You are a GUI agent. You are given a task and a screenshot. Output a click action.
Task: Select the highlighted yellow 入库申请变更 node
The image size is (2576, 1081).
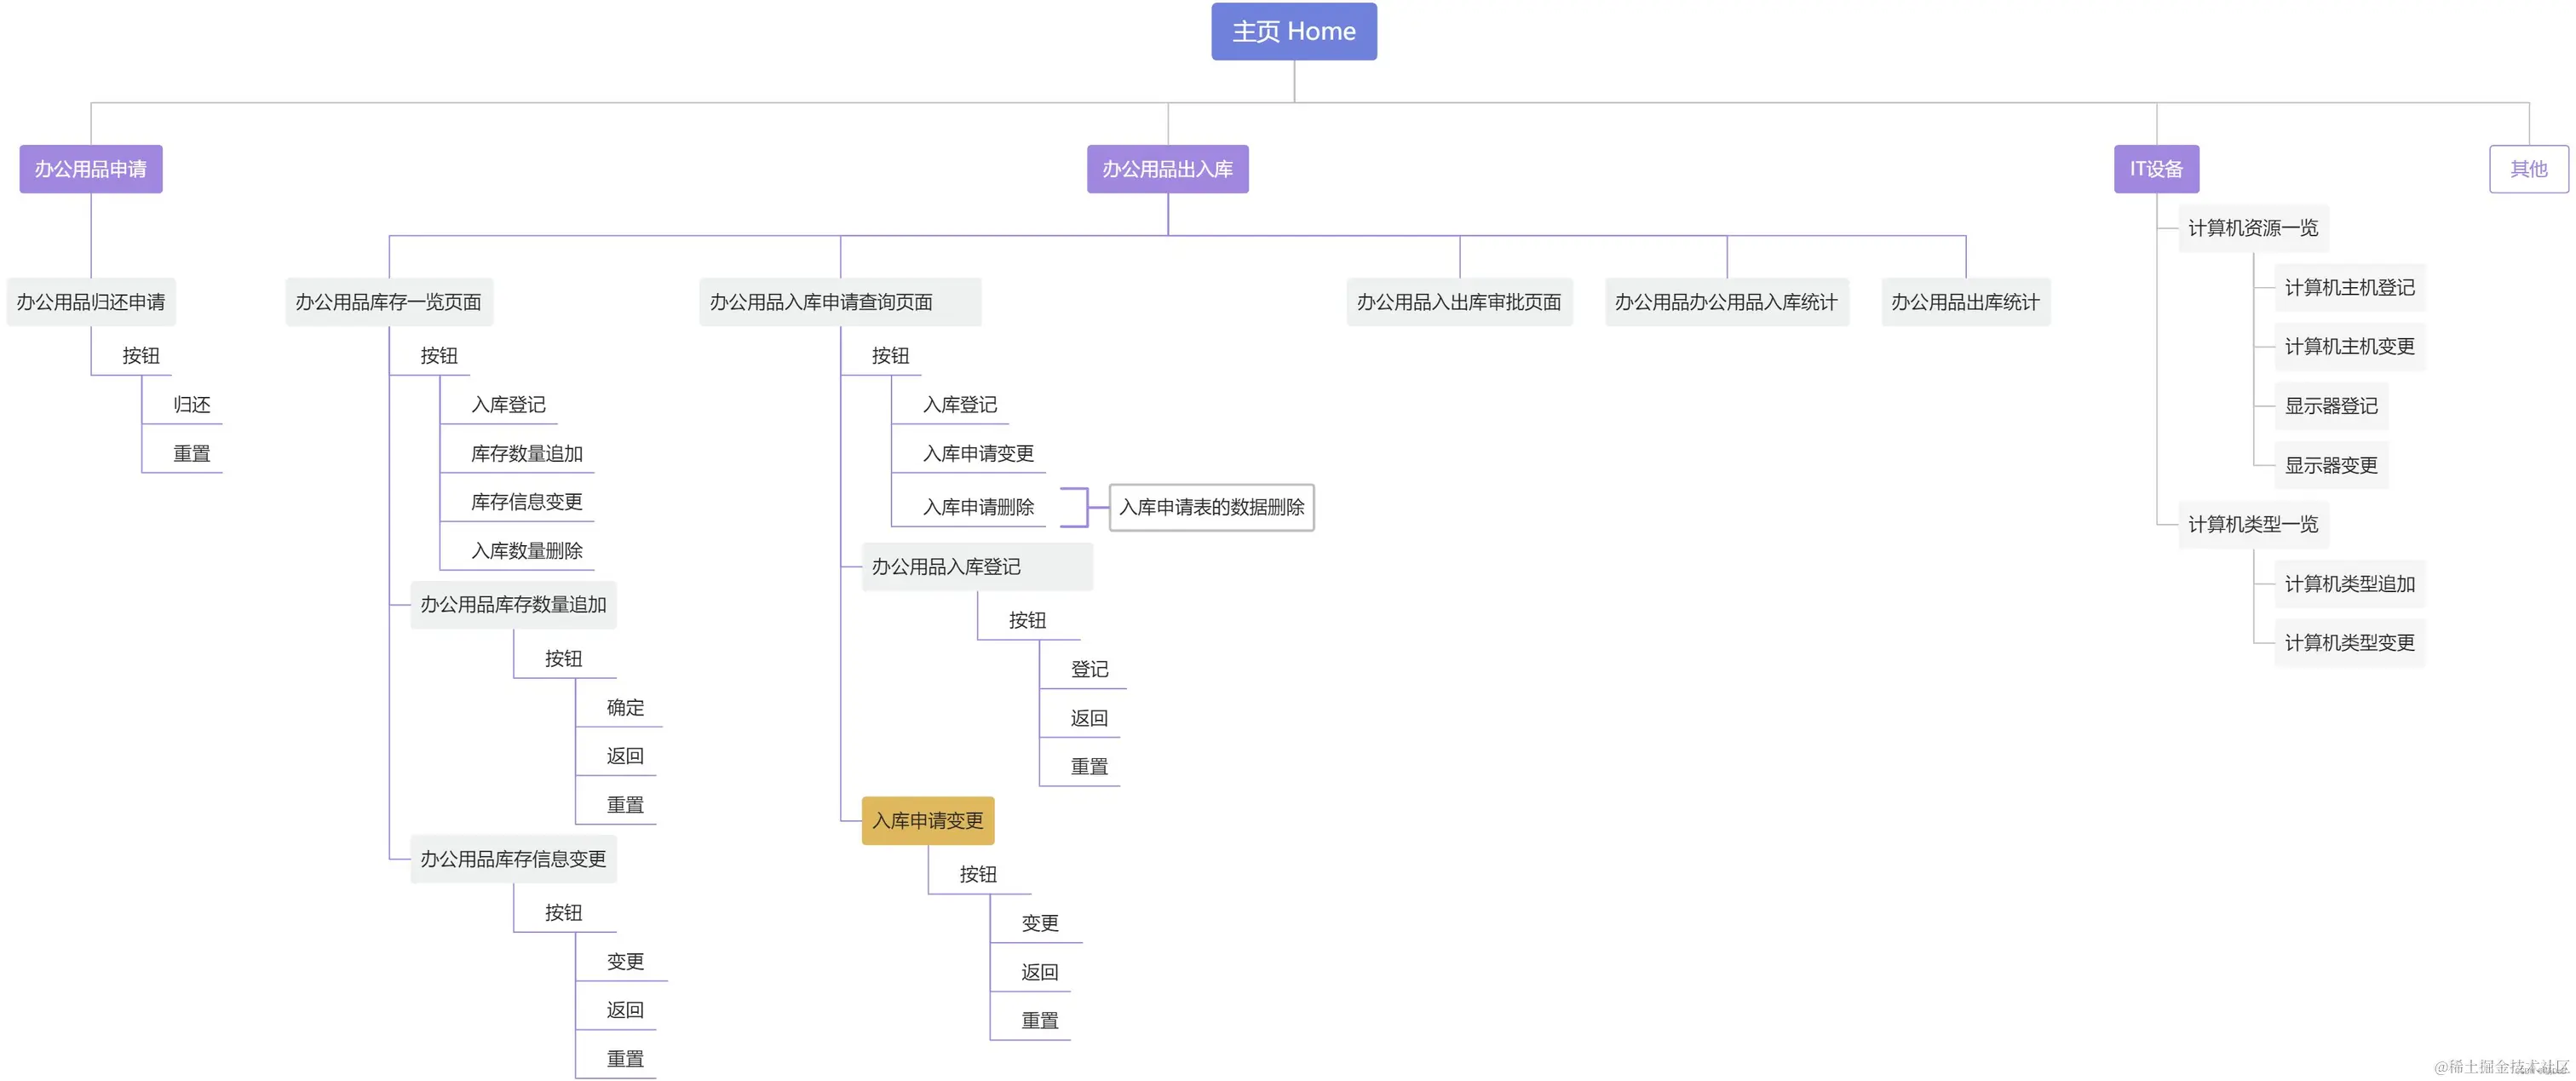click(928, 820)
